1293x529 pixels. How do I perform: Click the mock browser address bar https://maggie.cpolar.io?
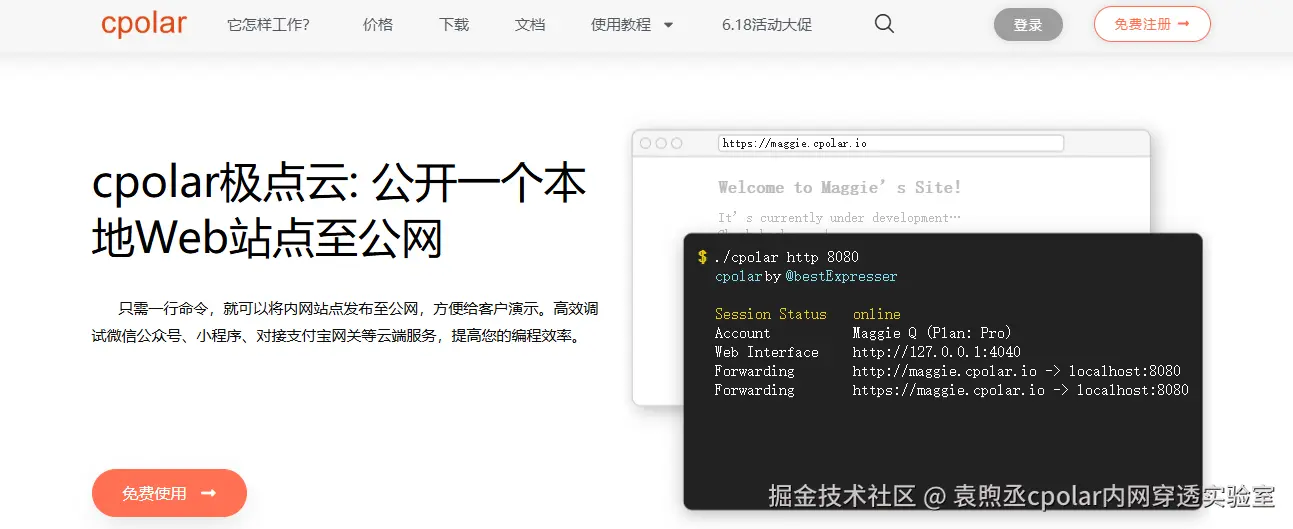[890, 143]
